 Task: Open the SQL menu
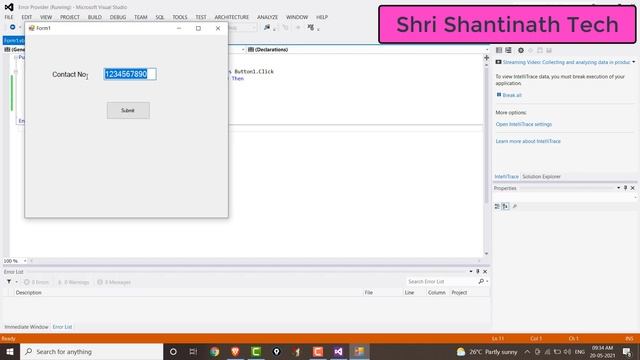(160, 17)
